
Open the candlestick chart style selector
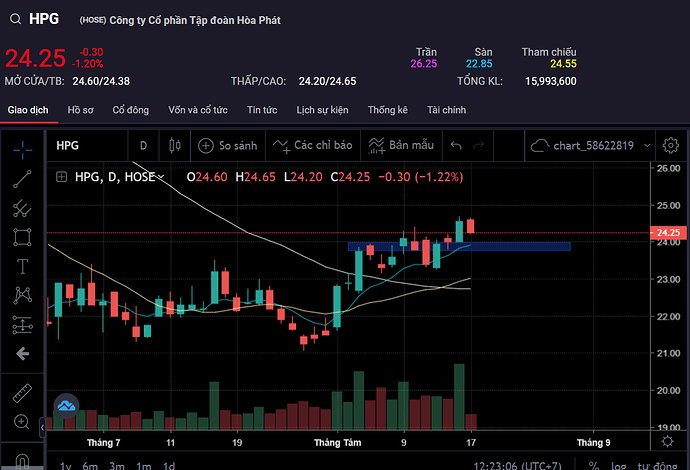pyautogui.click(x=175, y=145)
